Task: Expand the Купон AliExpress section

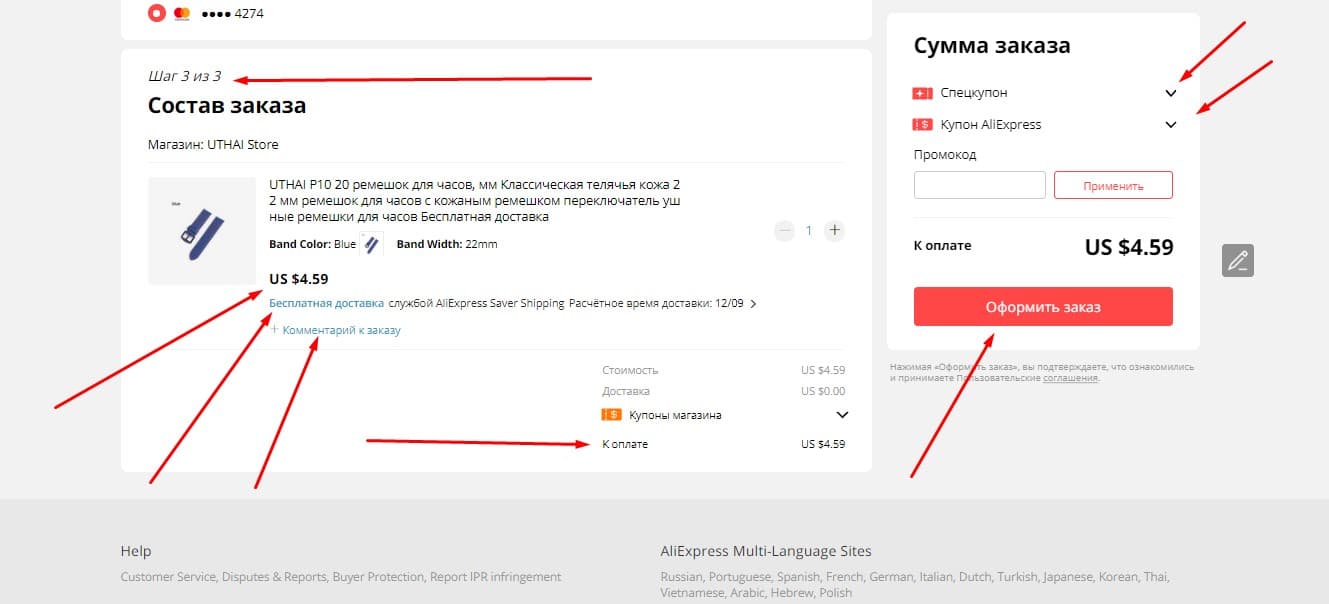Action: click(x=1171, y=125)
